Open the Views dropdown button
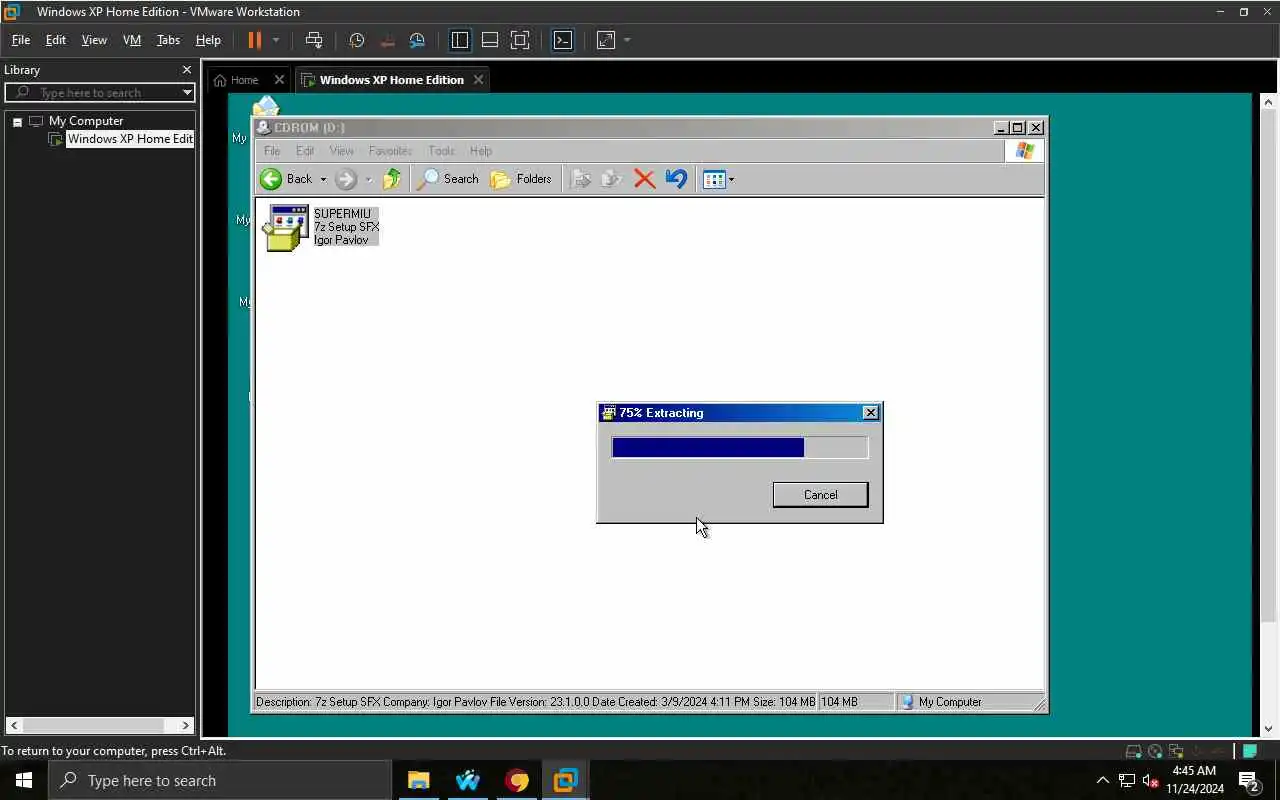 719,179
